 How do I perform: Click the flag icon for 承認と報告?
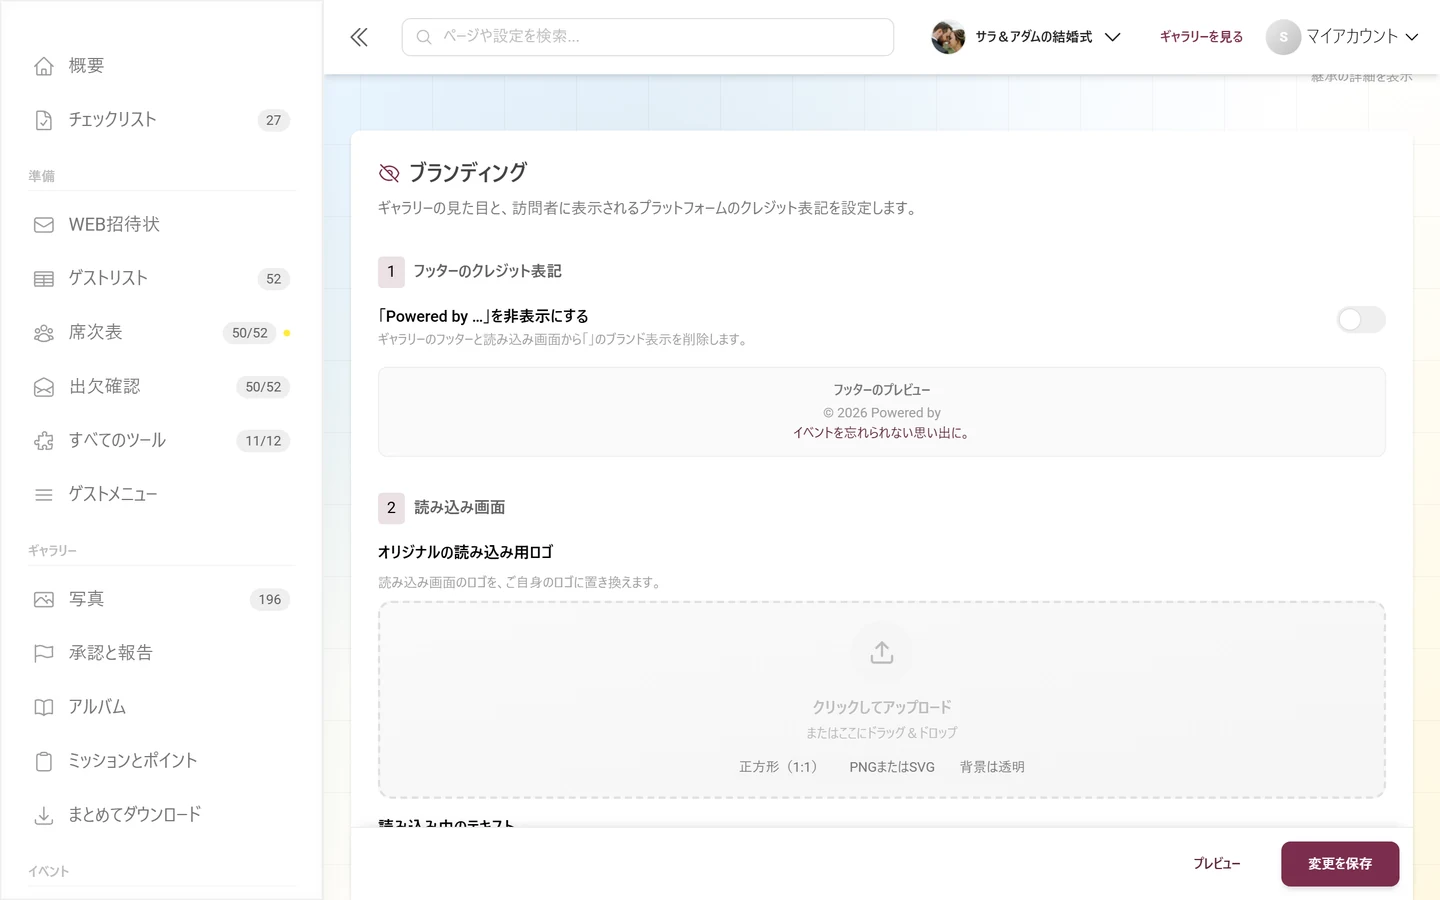tap(44, 654)
